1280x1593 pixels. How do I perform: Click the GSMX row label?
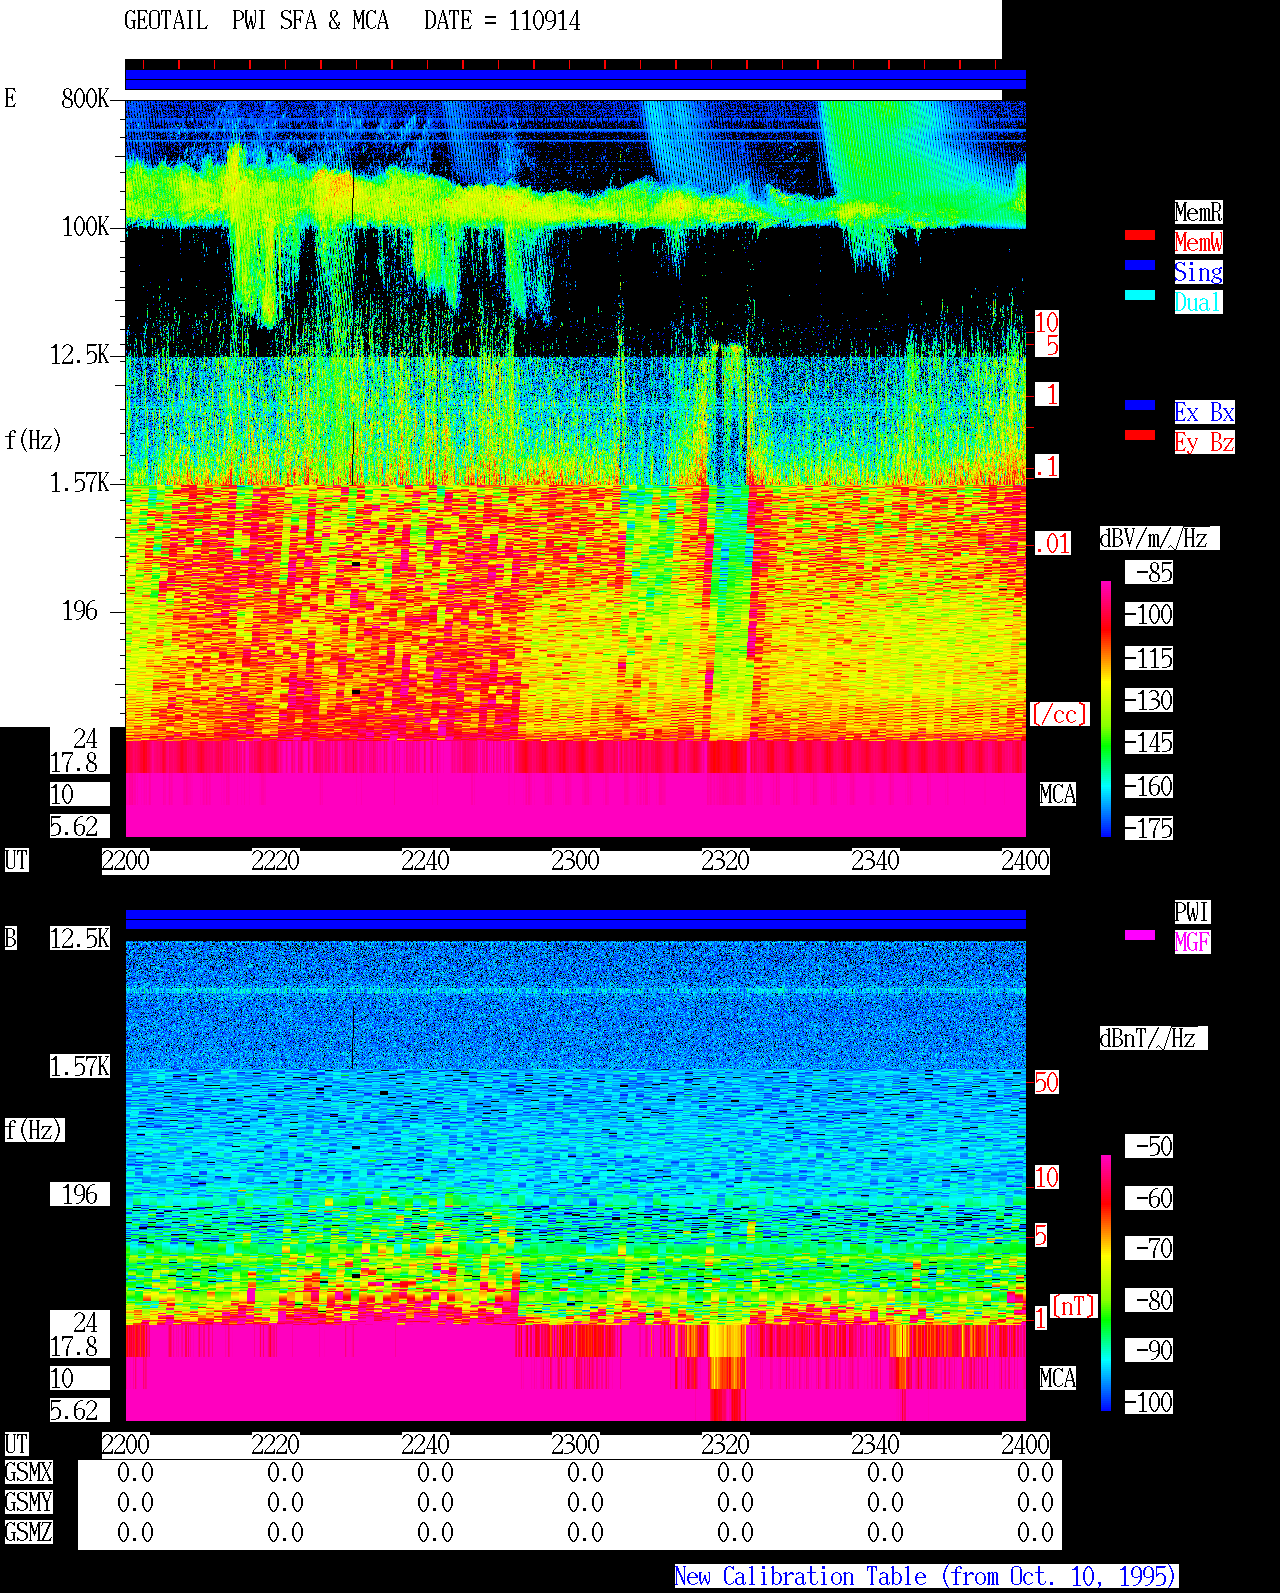(x=28, y=1472)
